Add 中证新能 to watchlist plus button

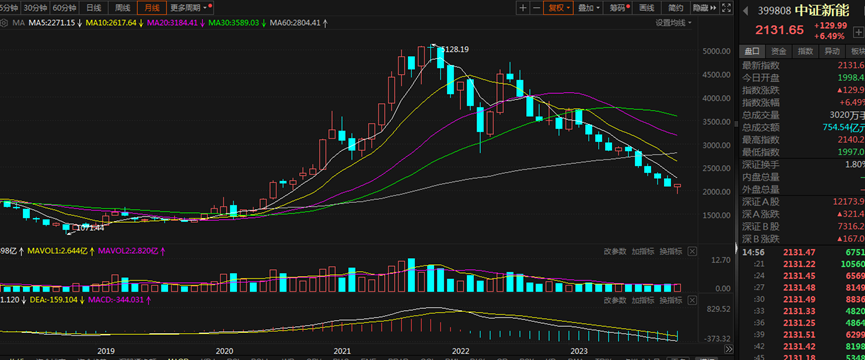point(859,33)
